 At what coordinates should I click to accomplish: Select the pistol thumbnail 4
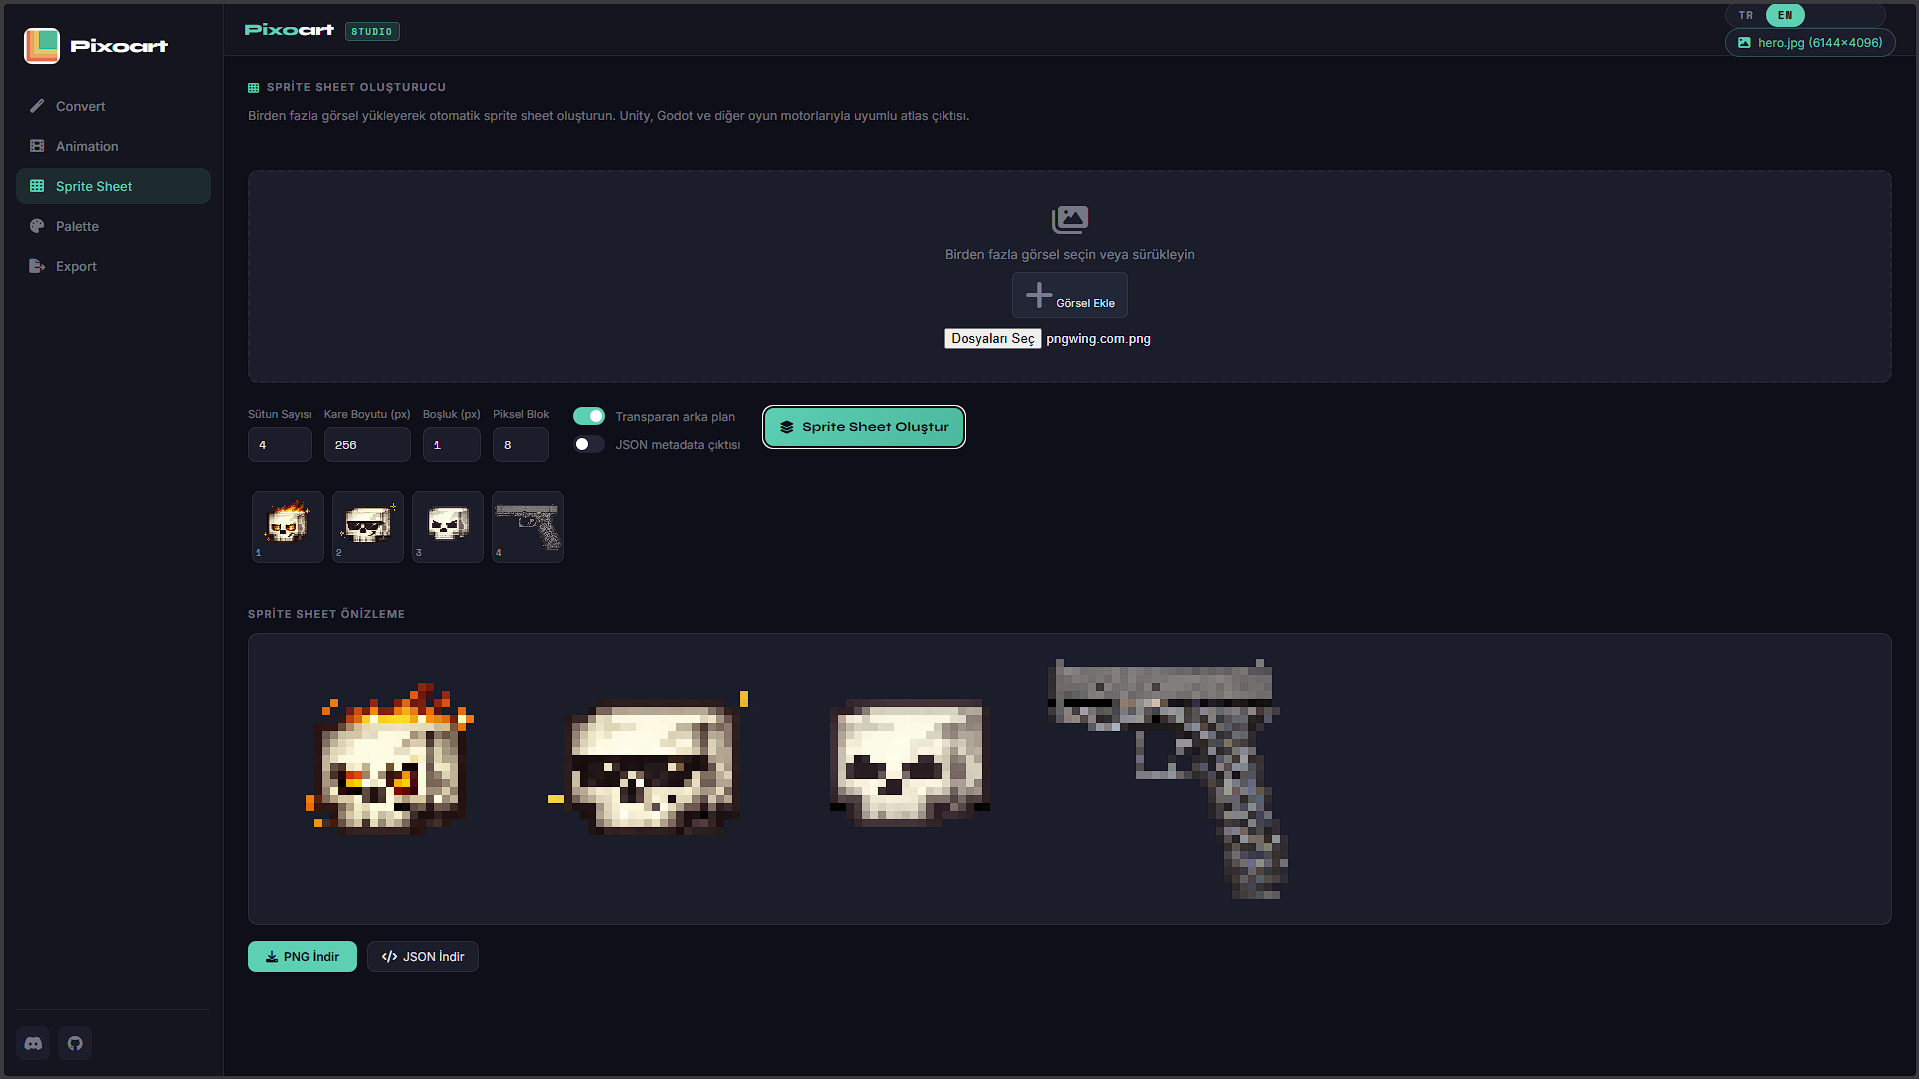tap(528, 527)
